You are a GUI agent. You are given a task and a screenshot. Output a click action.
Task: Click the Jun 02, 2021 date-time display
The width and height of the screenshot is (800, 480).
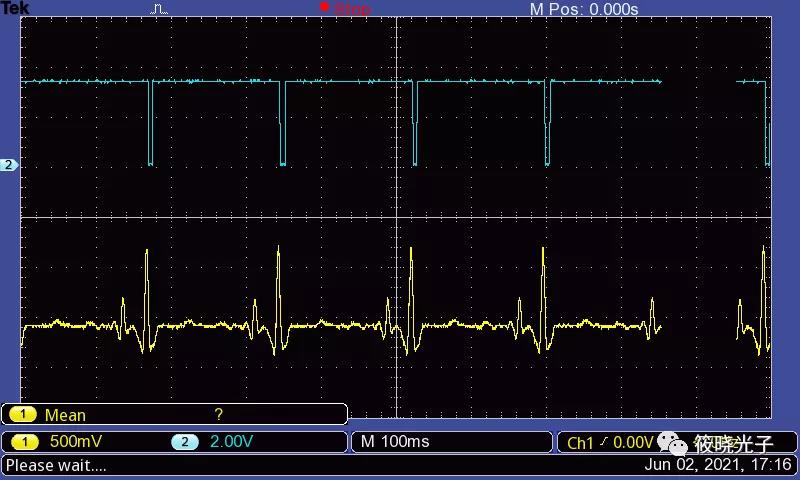pyautogui.click(x=718, y=465)
